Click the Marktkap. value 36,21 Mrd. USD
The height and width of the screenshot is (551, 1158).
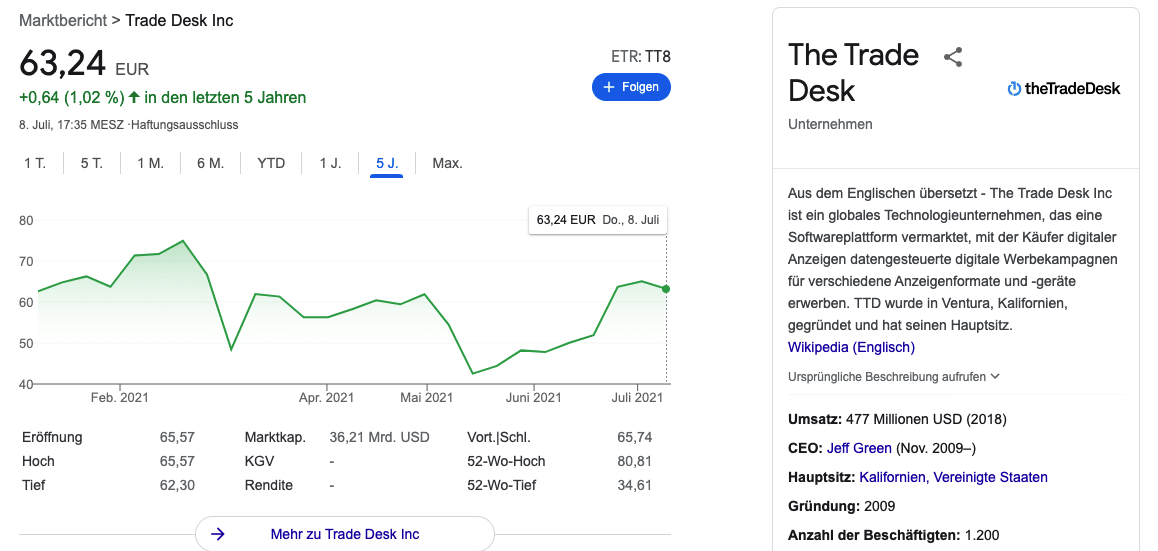[x=379, y=437]
